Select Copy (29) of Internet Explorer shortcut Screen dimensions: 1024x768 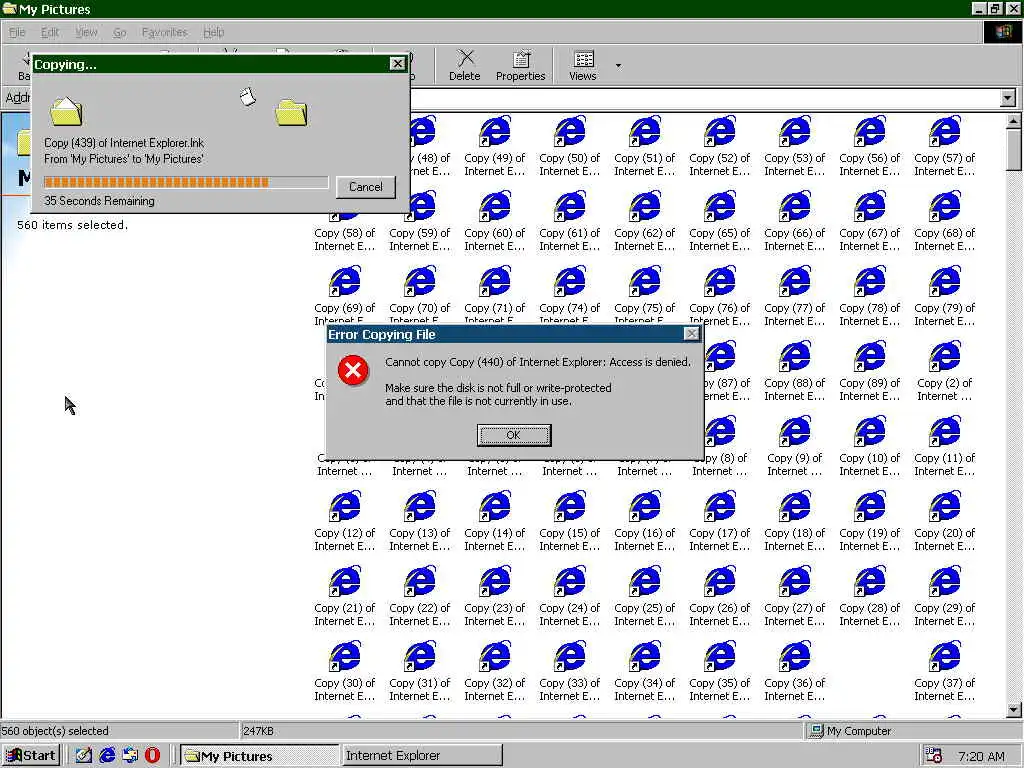click(x=944, y=597)
